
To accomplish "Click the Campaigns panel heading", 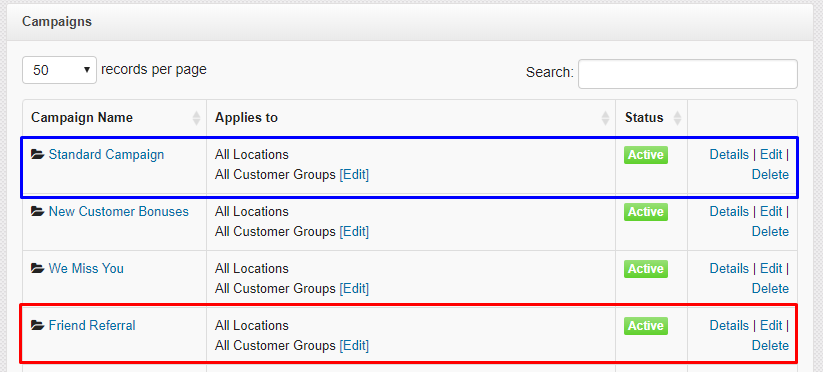I will pos(57,22).
